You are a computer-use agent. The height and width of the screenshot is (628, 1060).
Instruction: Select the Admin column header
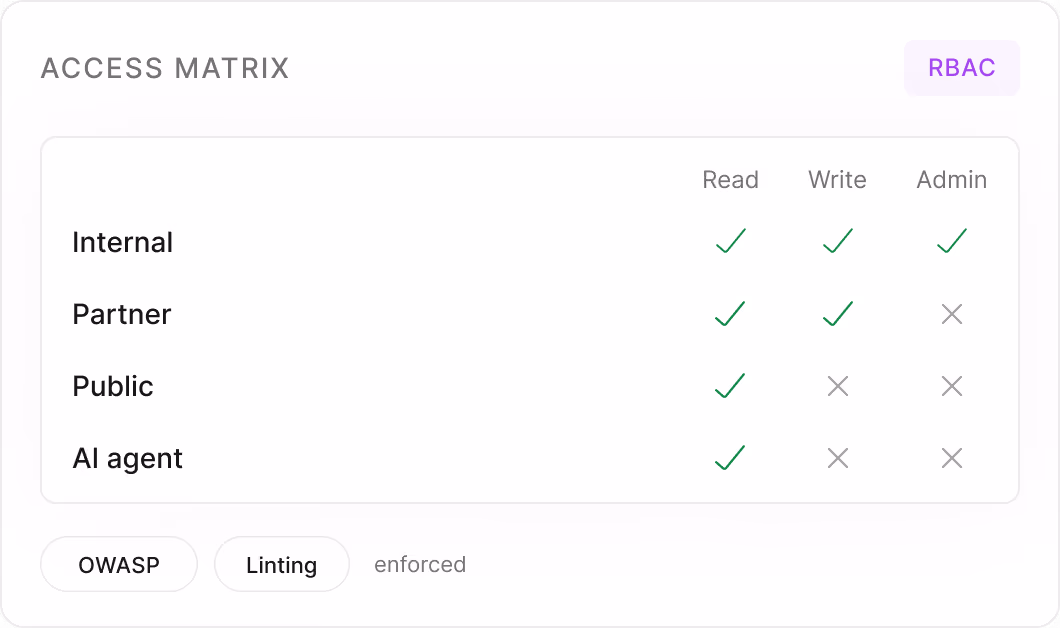tap(952, 180)
